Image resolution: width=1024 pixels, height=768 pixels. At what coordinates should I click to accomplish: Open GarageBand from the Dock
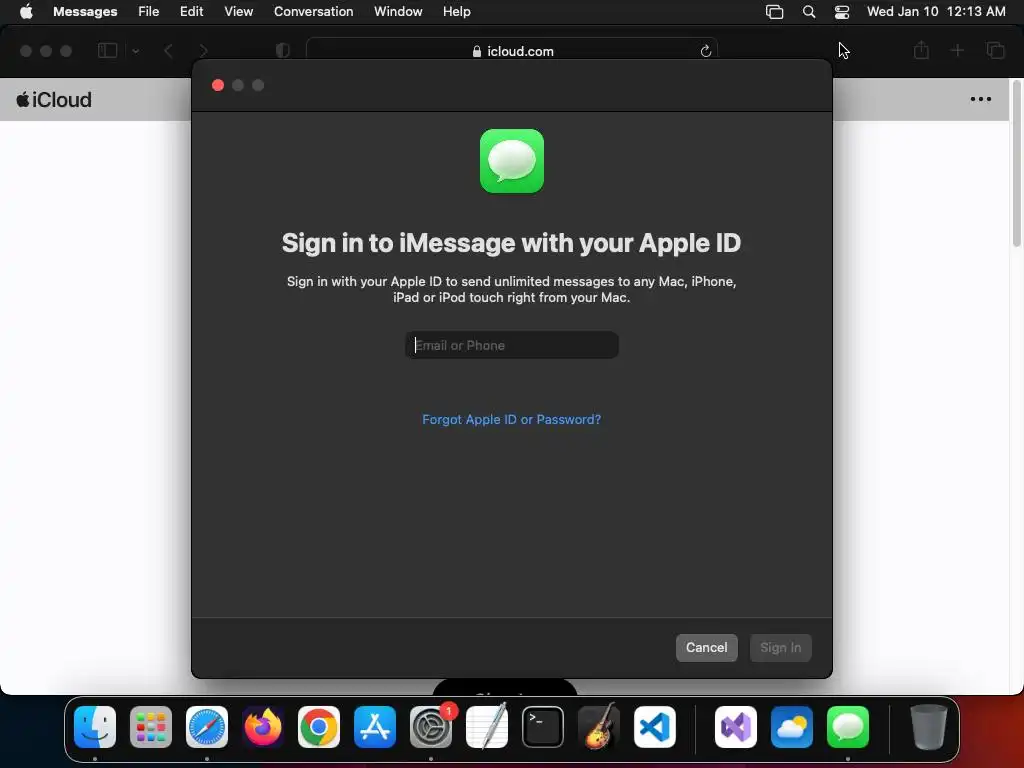coord(599,726)
